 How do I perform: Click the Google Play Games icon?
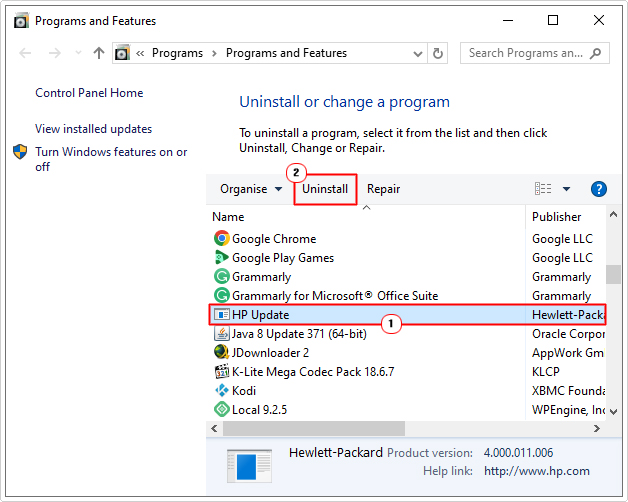[x=221, y=257]
